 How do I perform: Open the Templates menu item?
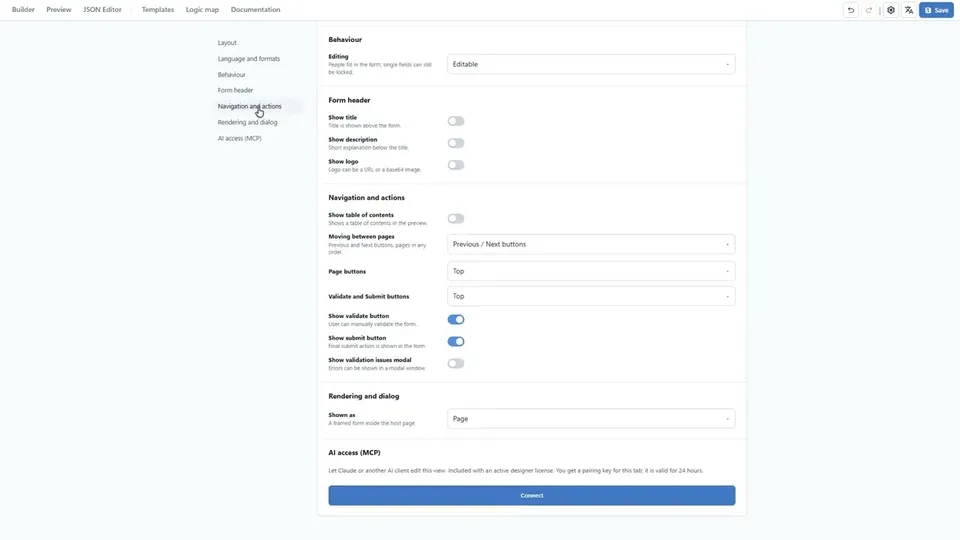(x=158, y=10)
